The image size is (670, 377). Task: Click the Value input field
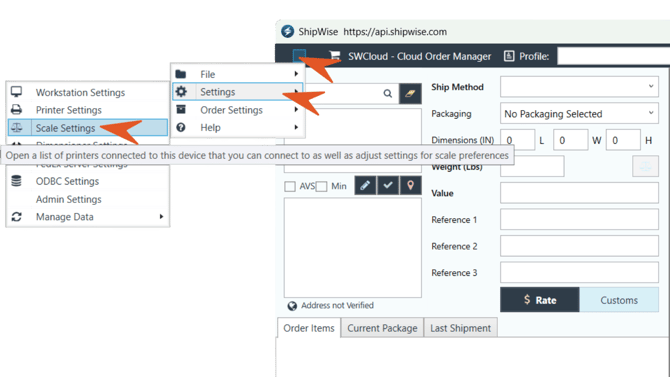[579, 193]
